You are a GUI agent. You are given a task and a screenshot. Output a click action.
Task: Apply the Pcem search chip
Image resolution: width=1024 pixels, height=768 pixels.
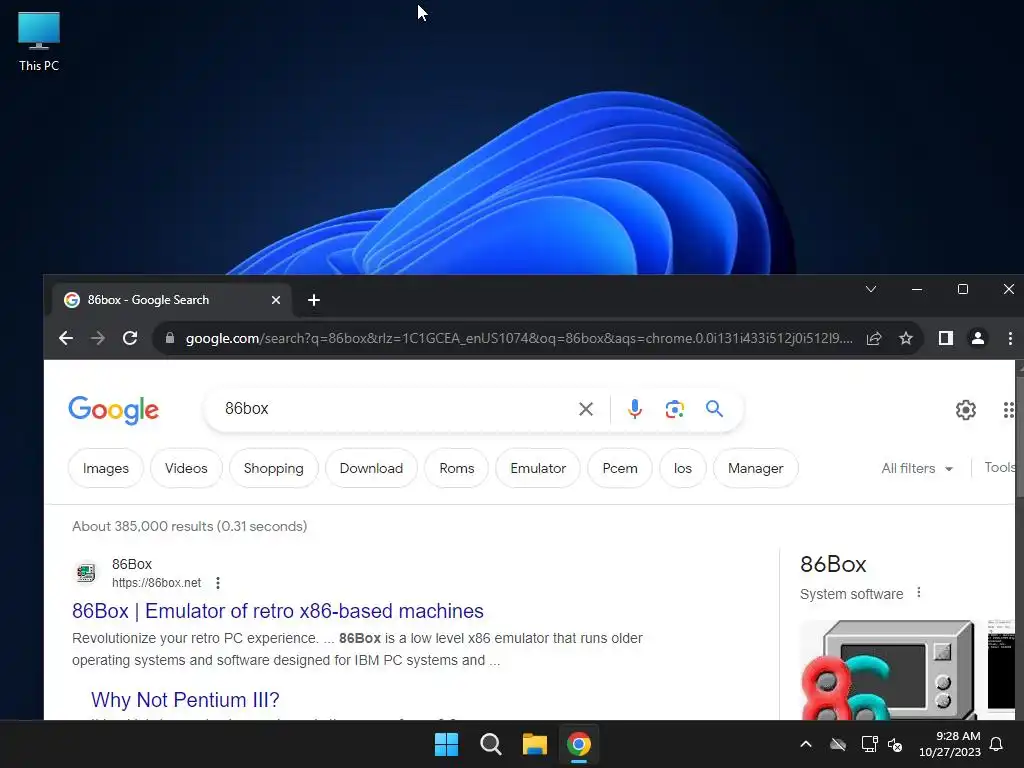[620, 468]
